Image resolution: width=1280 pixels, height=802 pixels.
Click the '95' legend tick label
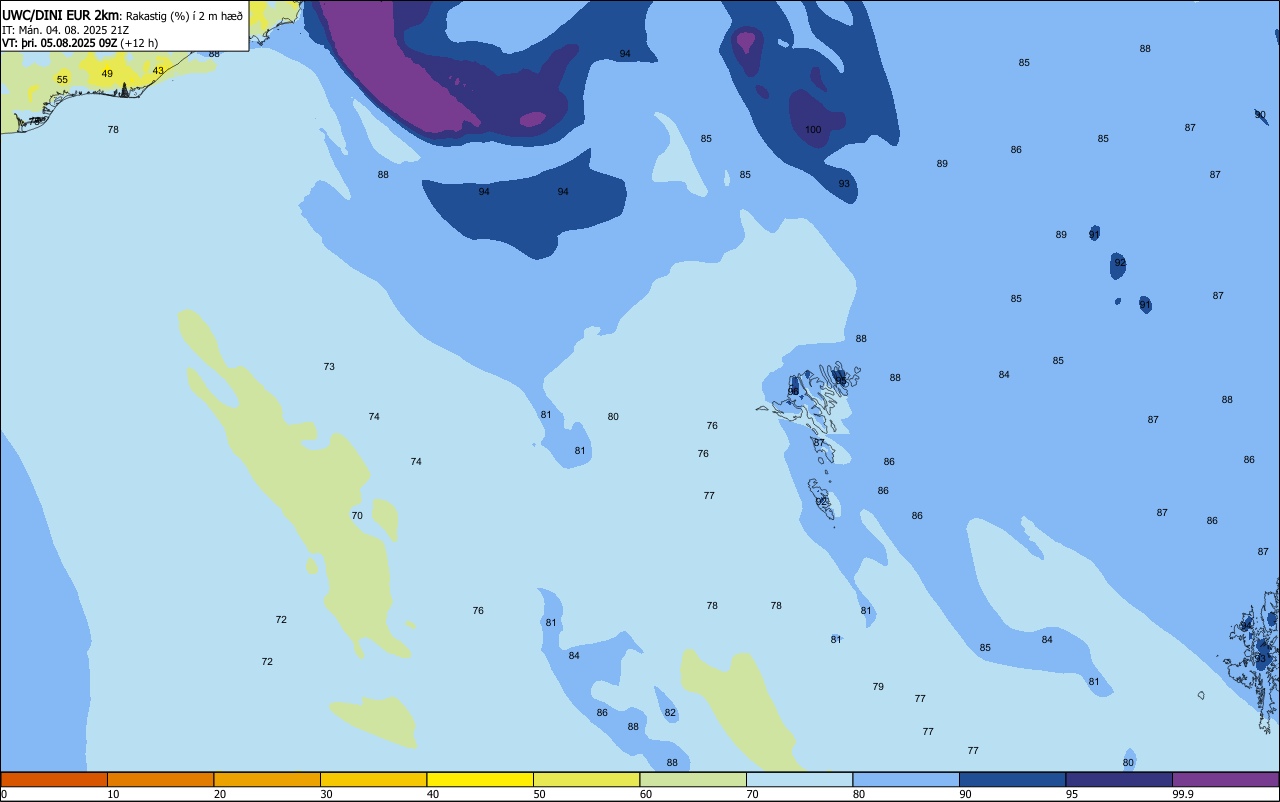(1072, 794)
